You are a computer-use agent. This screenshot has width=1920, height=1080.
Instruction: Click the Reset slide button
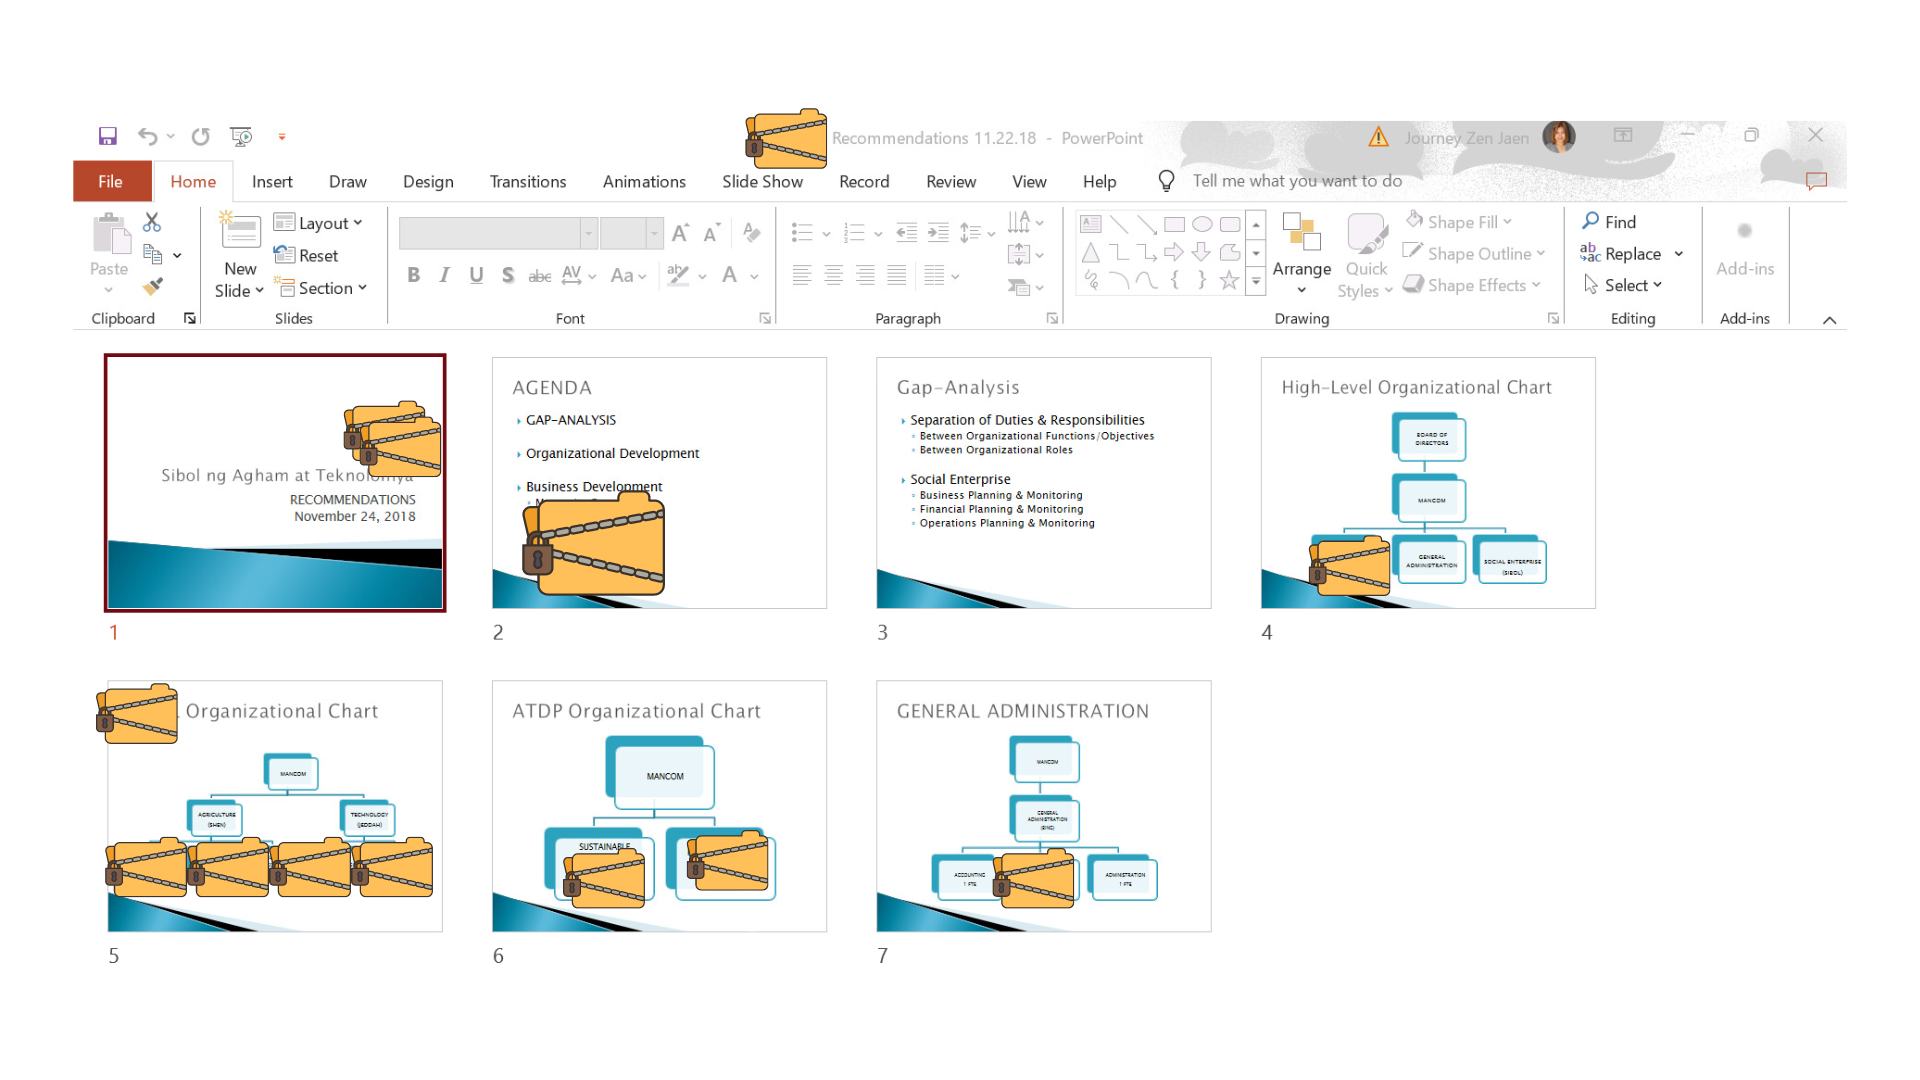(x=307, y=256)
